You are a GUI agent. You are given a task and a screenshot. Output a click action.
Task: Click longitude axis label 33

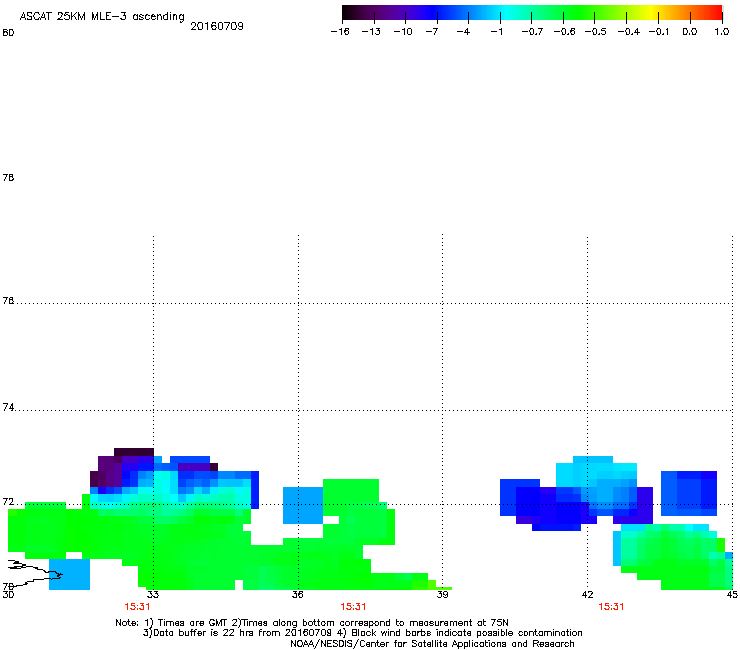pyautogui.click(x=152, y=594)
